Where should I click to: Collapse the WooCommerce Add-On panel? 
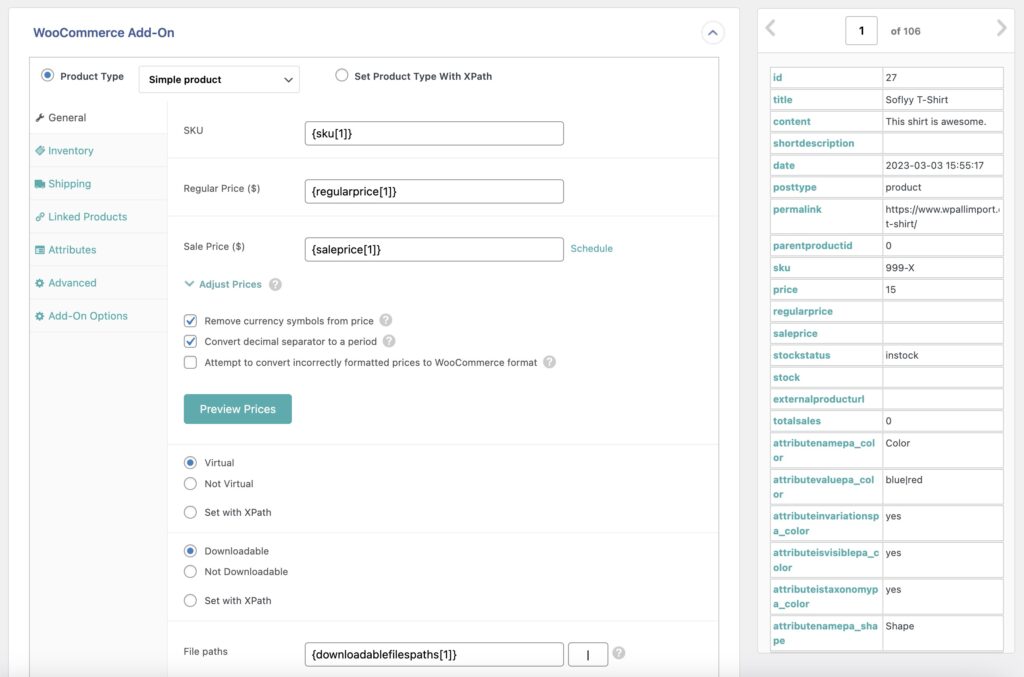713,33
